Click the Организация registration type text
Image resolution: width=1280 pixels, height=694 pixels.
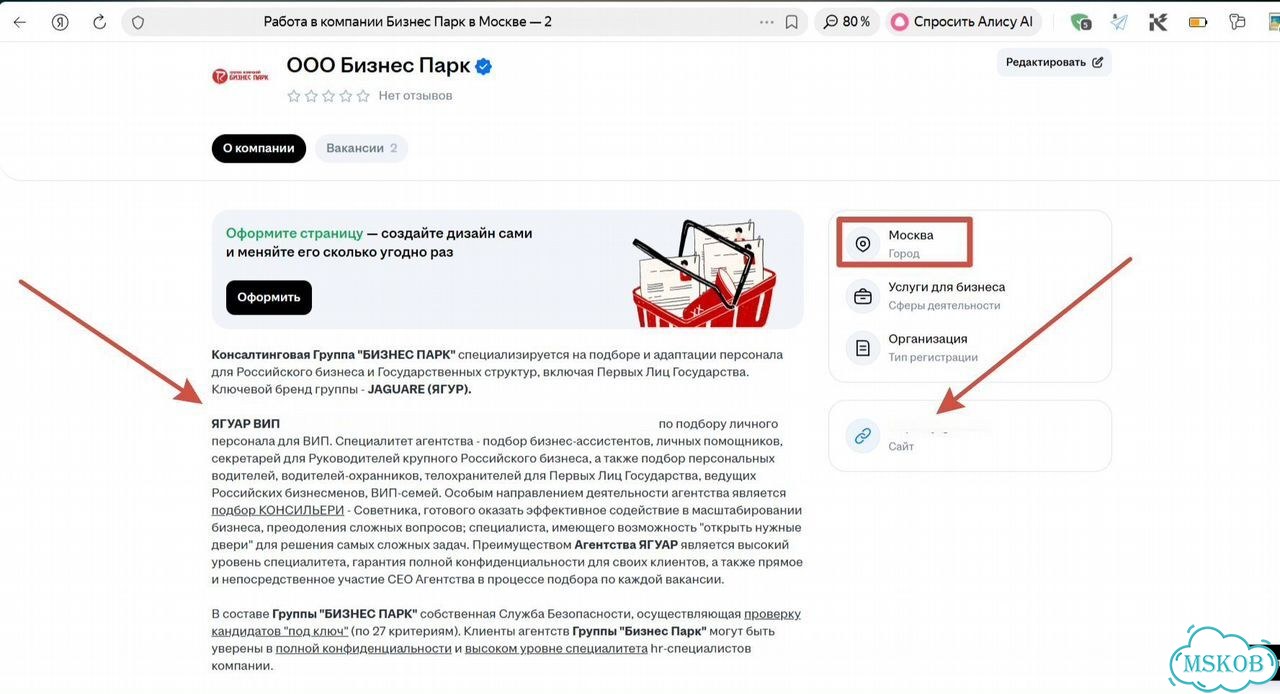click(x=928, y=339)
